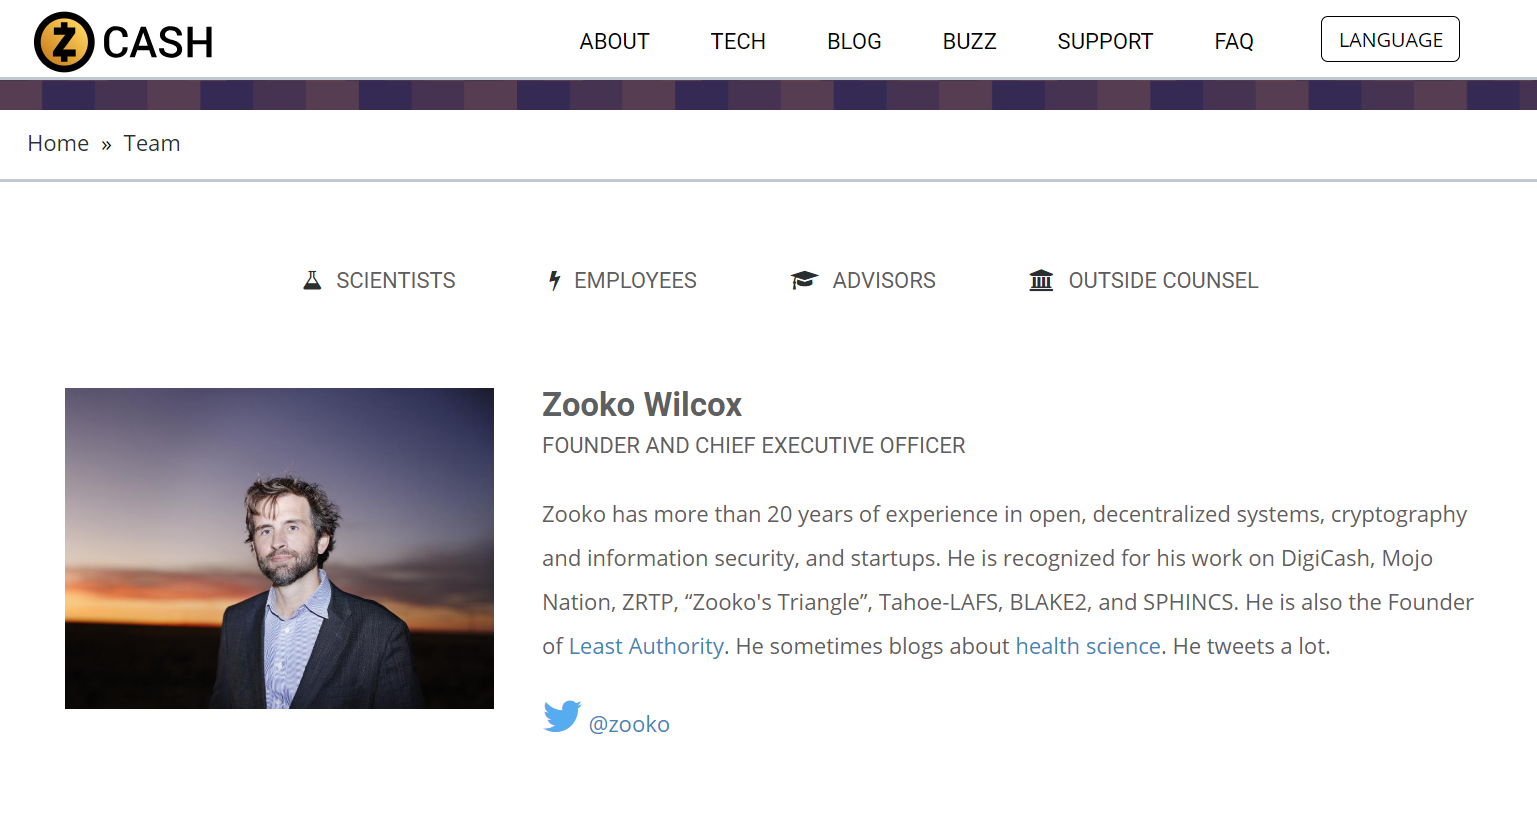
Task: Visit the @zooko Twitter handle link
Action: coord(629,724)
